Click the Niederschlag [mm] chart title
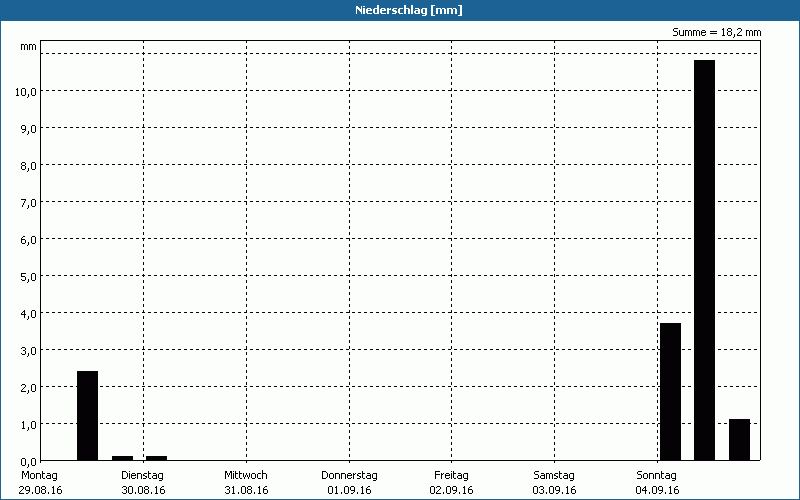Image resolution: width=800 pixels, height=500 pixels. click(x=409, y=10)
